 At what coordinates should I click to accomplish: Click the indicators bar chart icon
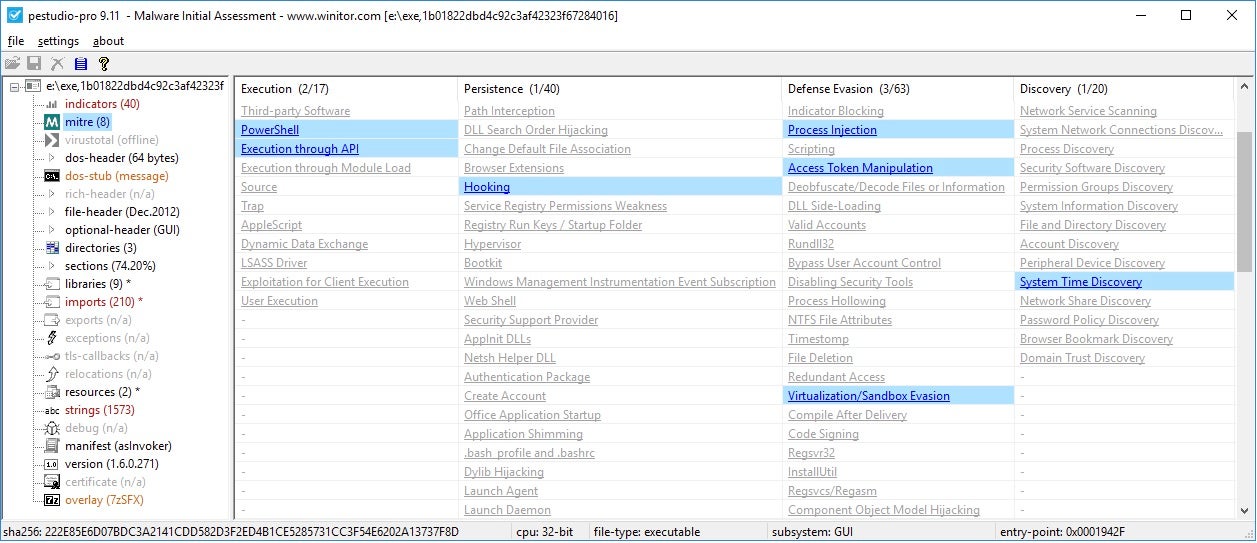click(x=52, y=104)
